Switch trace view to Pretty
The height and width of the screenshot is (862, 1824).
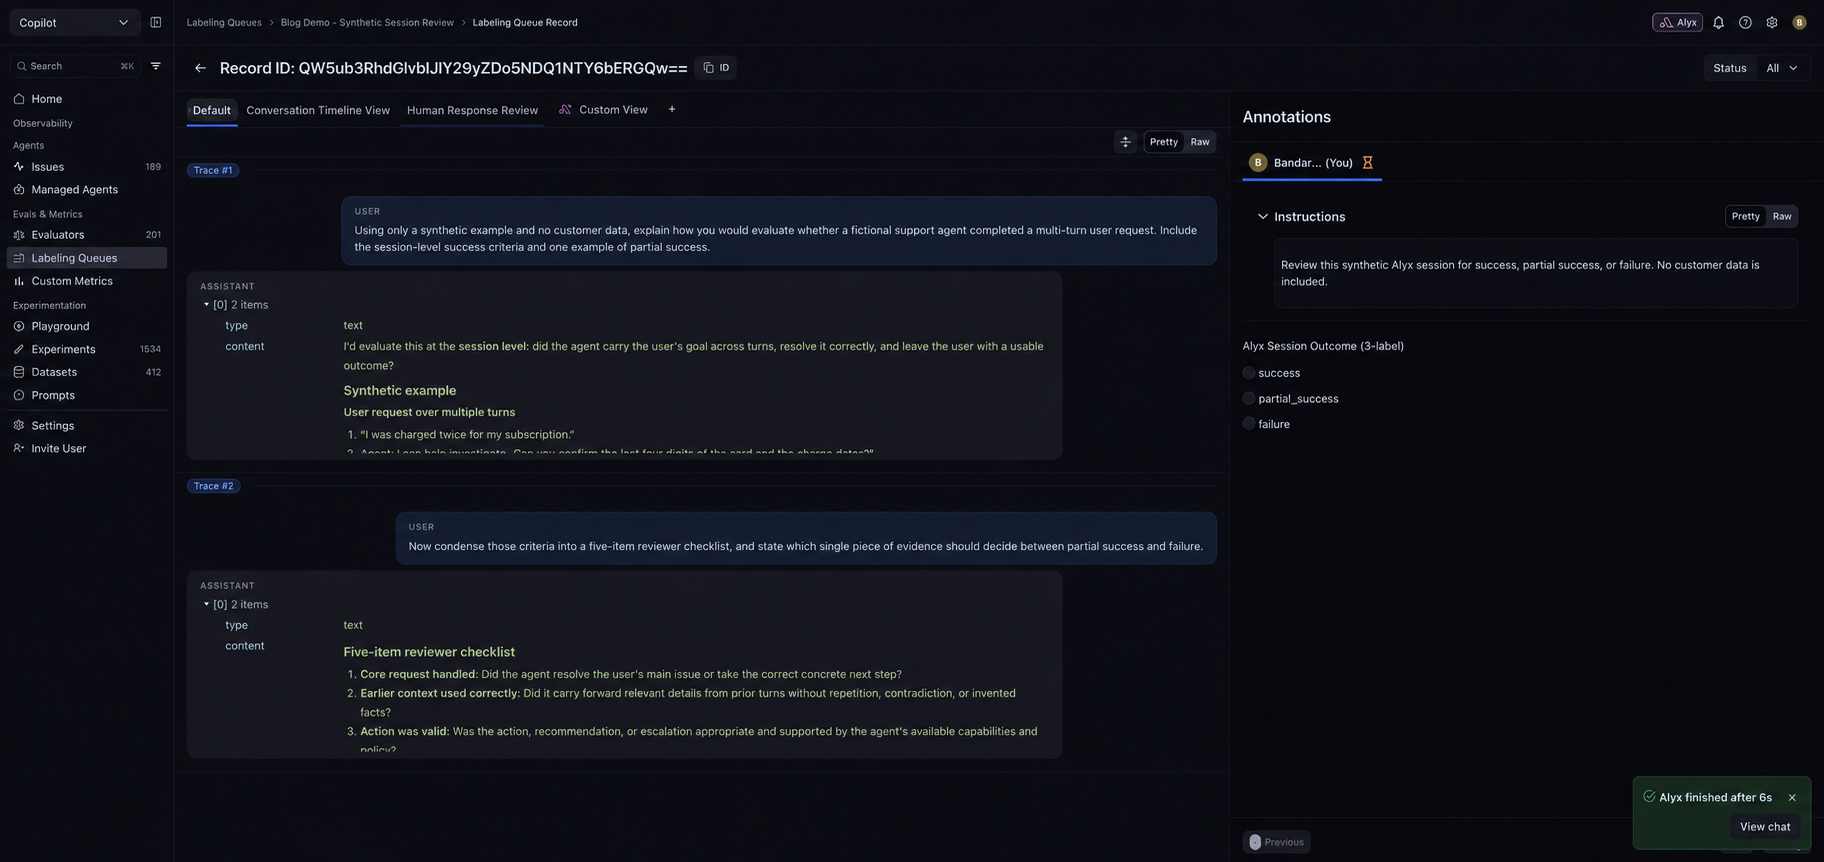point(1164,142)
